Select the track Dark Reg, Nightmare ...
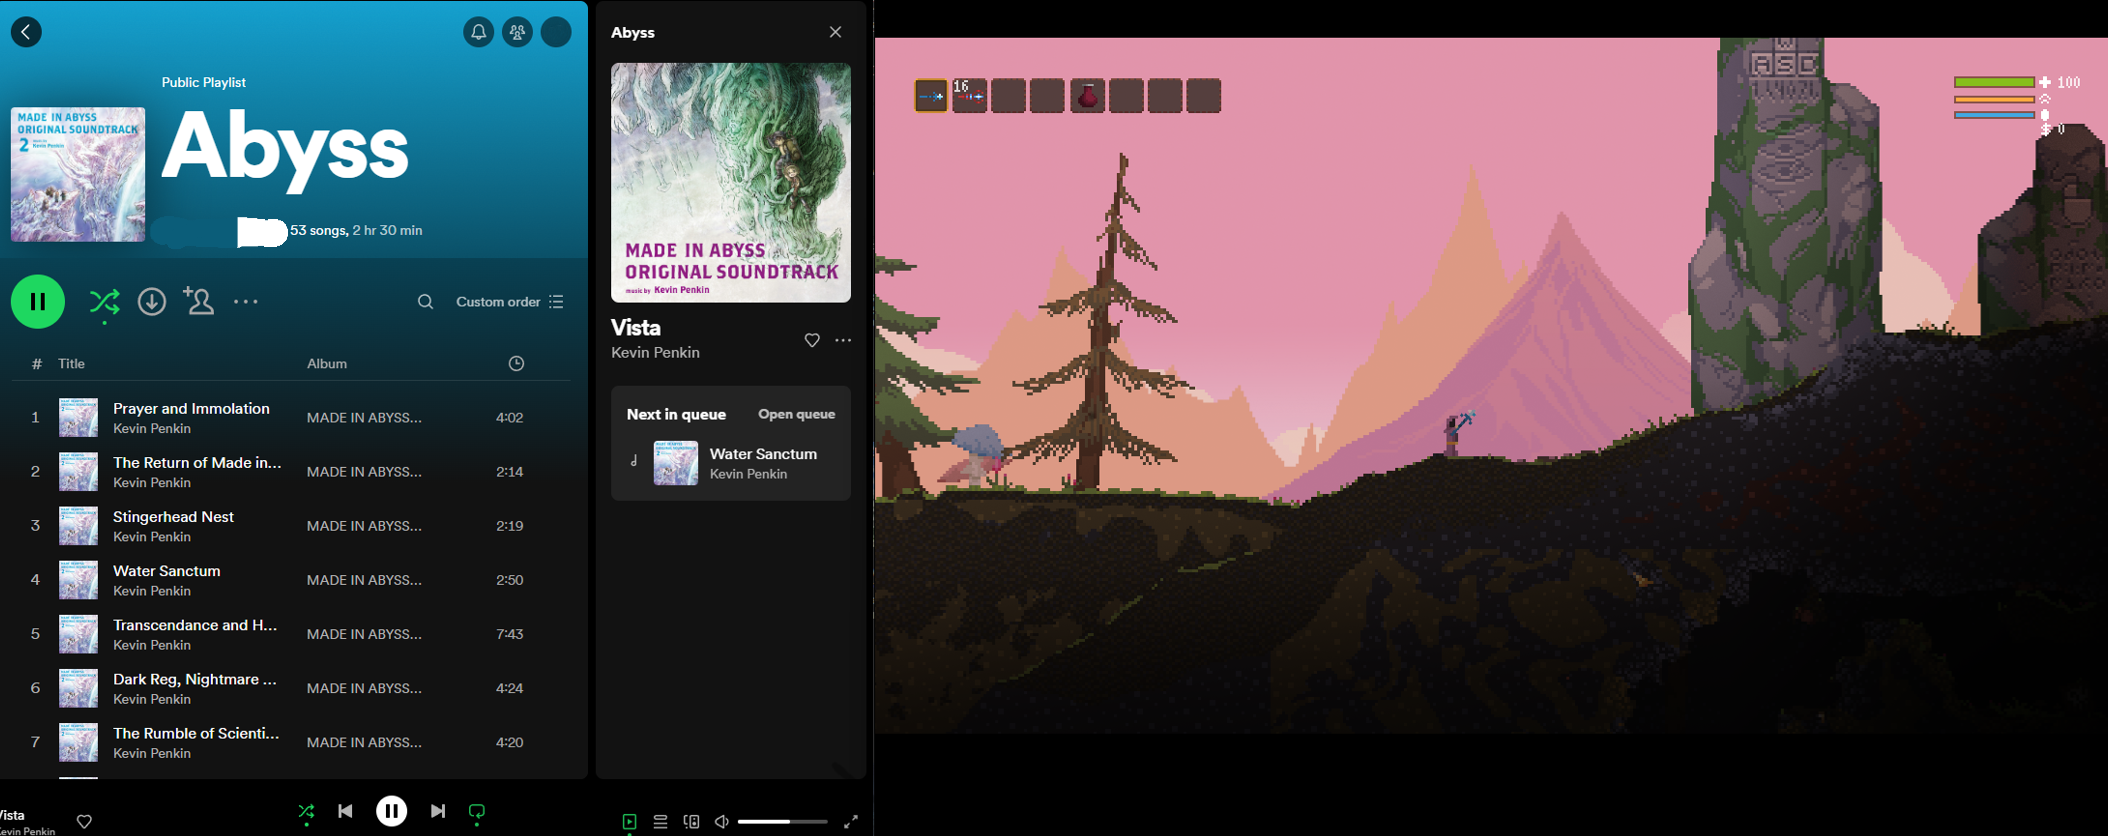The image size is (2108, 836). (x=195, y=678)
